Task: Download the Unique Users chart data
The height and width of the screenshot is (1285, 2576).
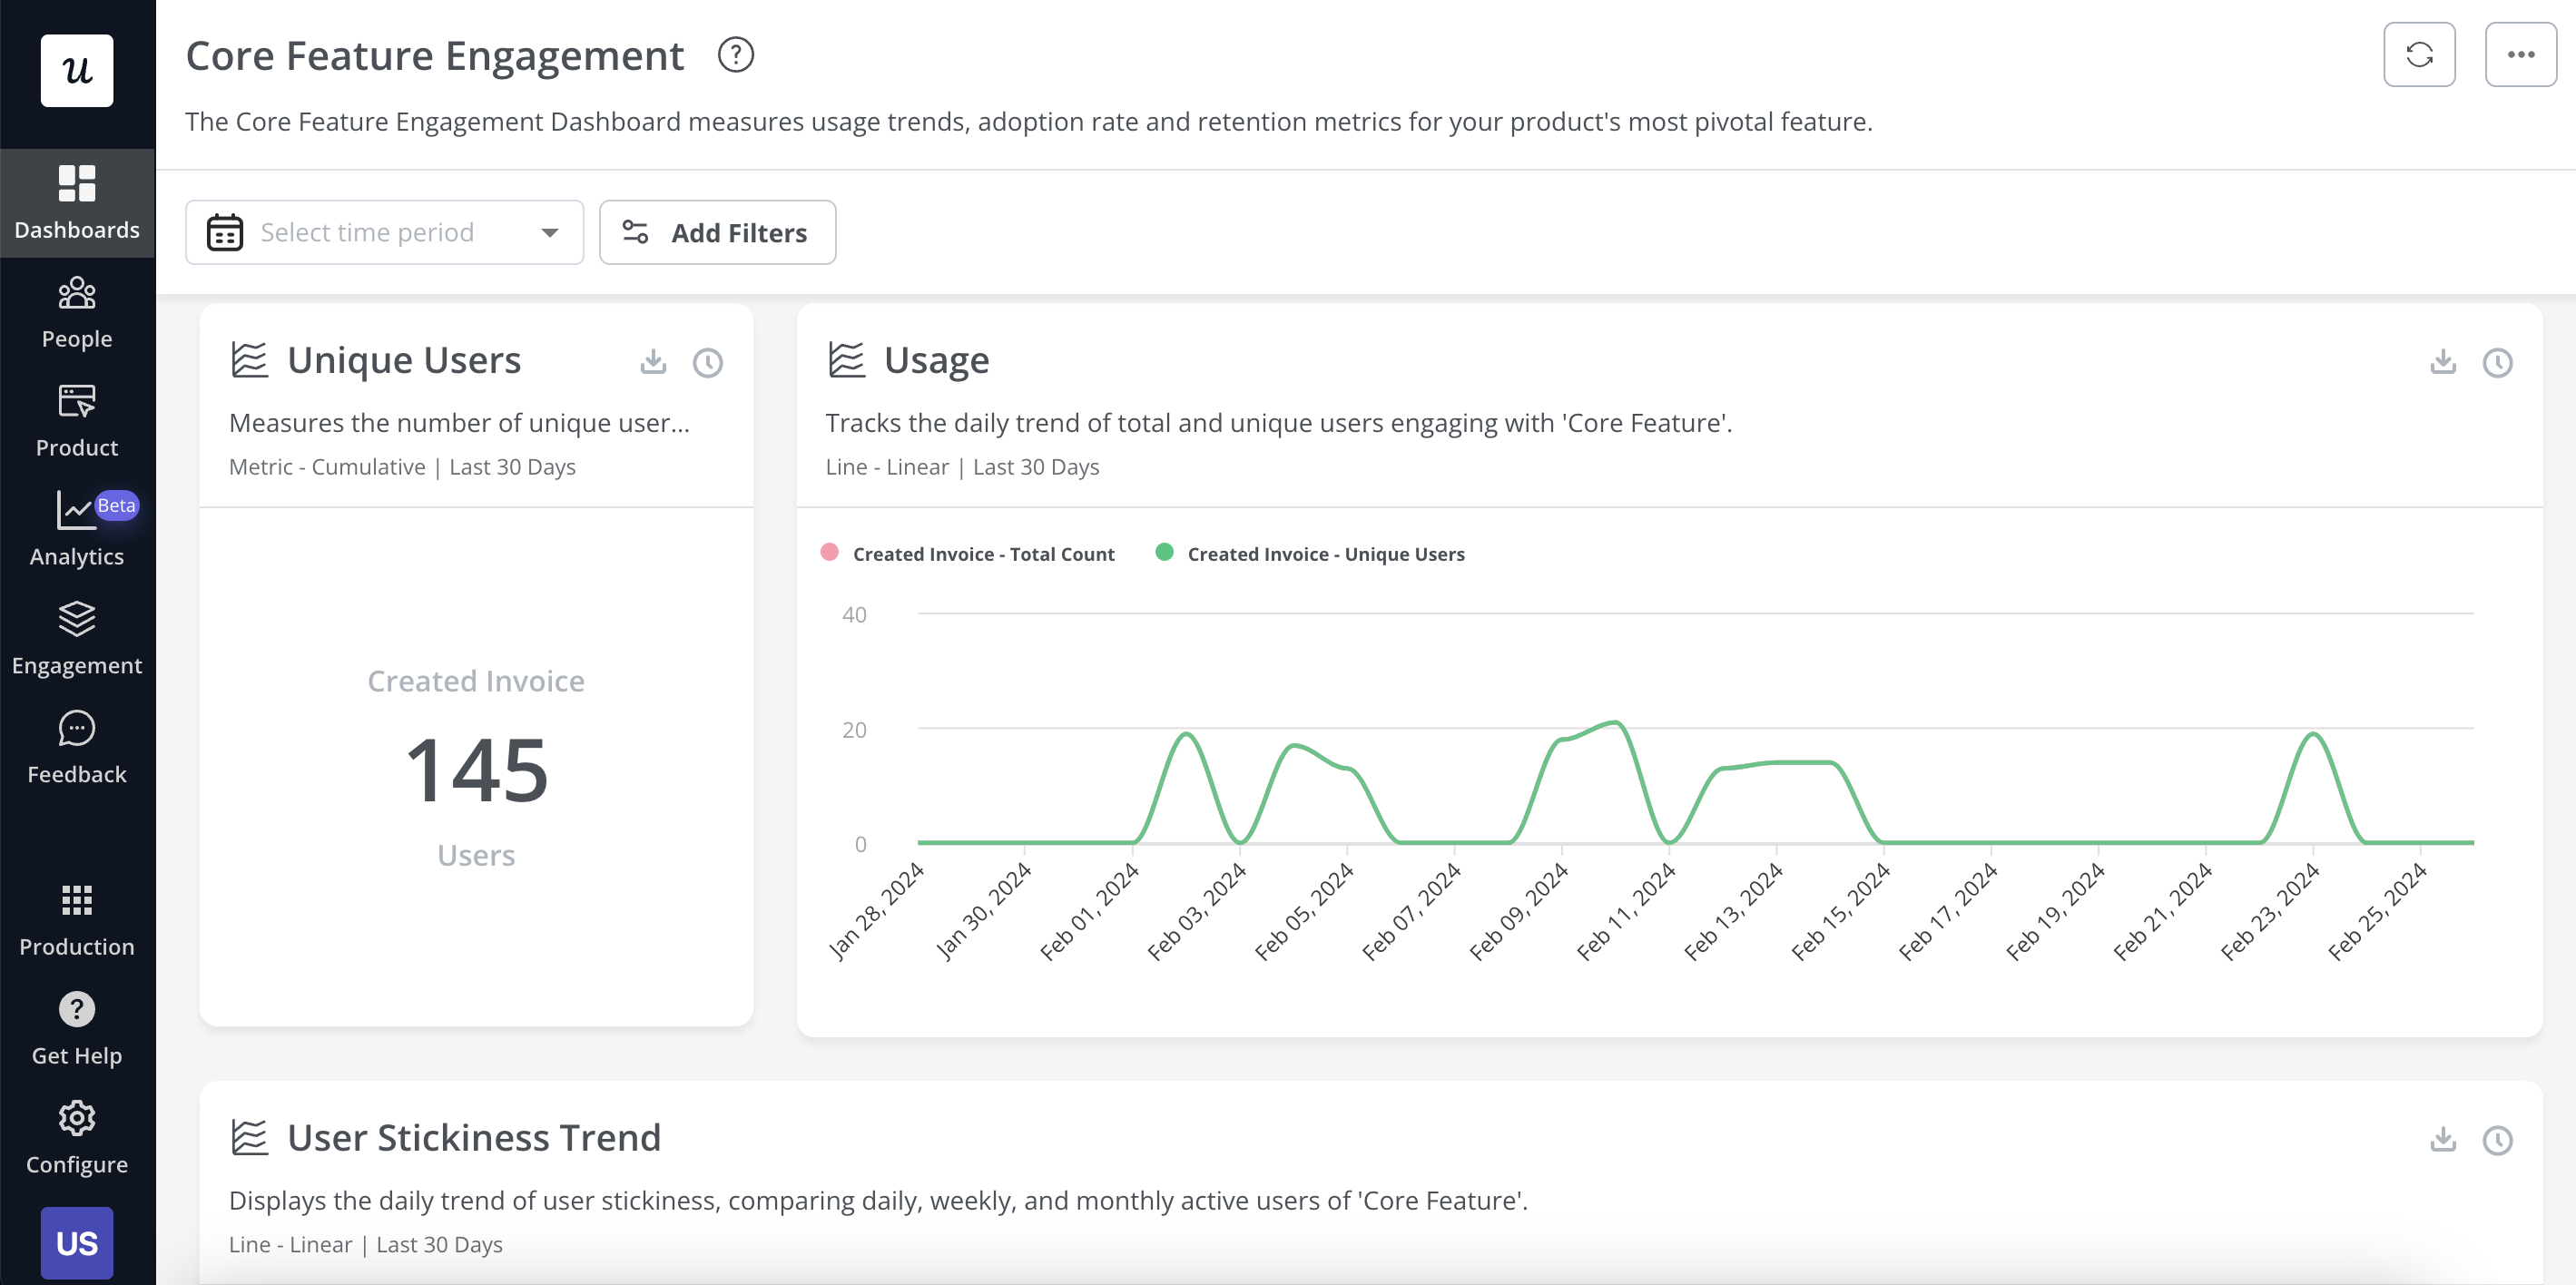Action: pyautogui.click(x=653, y=362)
